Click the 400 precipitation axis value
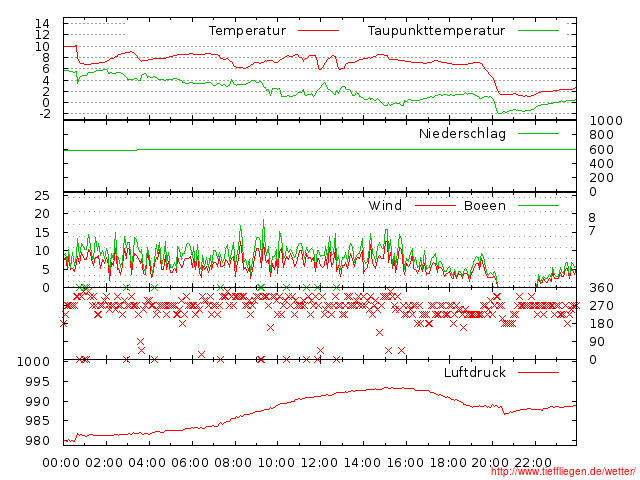This screenshot has height=480, width=640. coord(601,164)
